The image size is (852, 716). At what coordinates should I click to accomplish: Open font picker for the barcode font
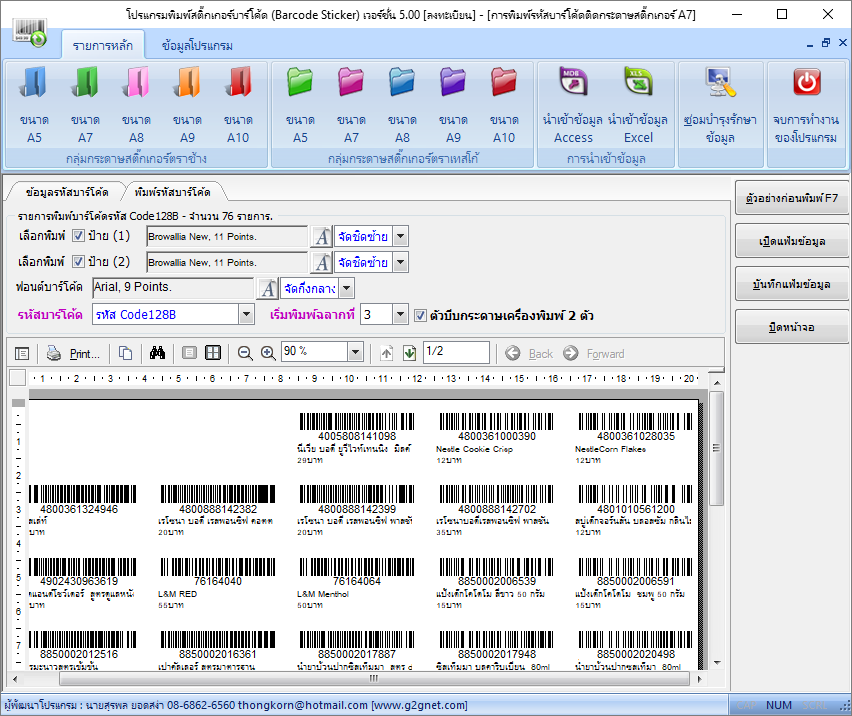tap(267, 288)
